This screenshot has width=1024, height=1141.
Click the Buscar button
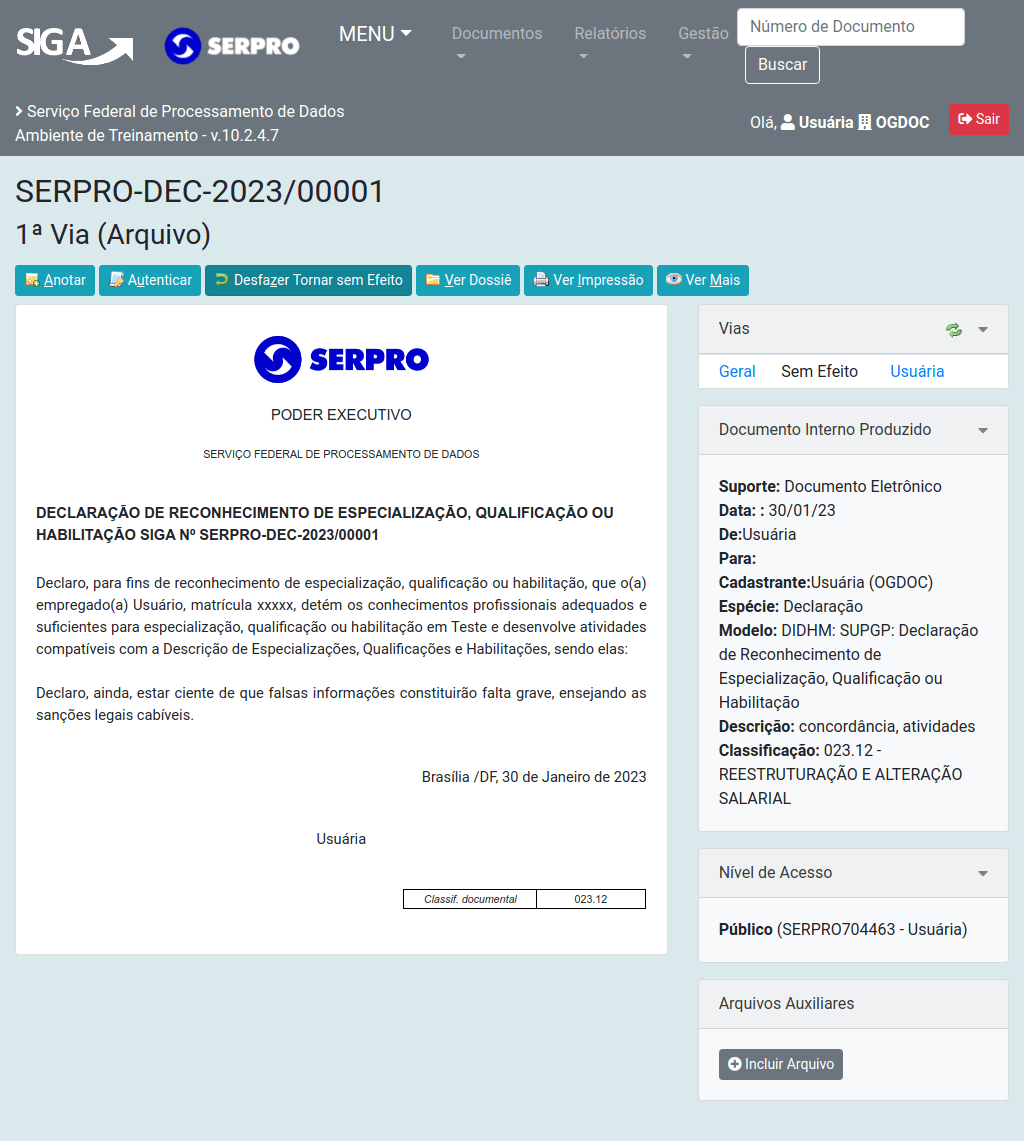pyautogui.click(x=782, y=65)
